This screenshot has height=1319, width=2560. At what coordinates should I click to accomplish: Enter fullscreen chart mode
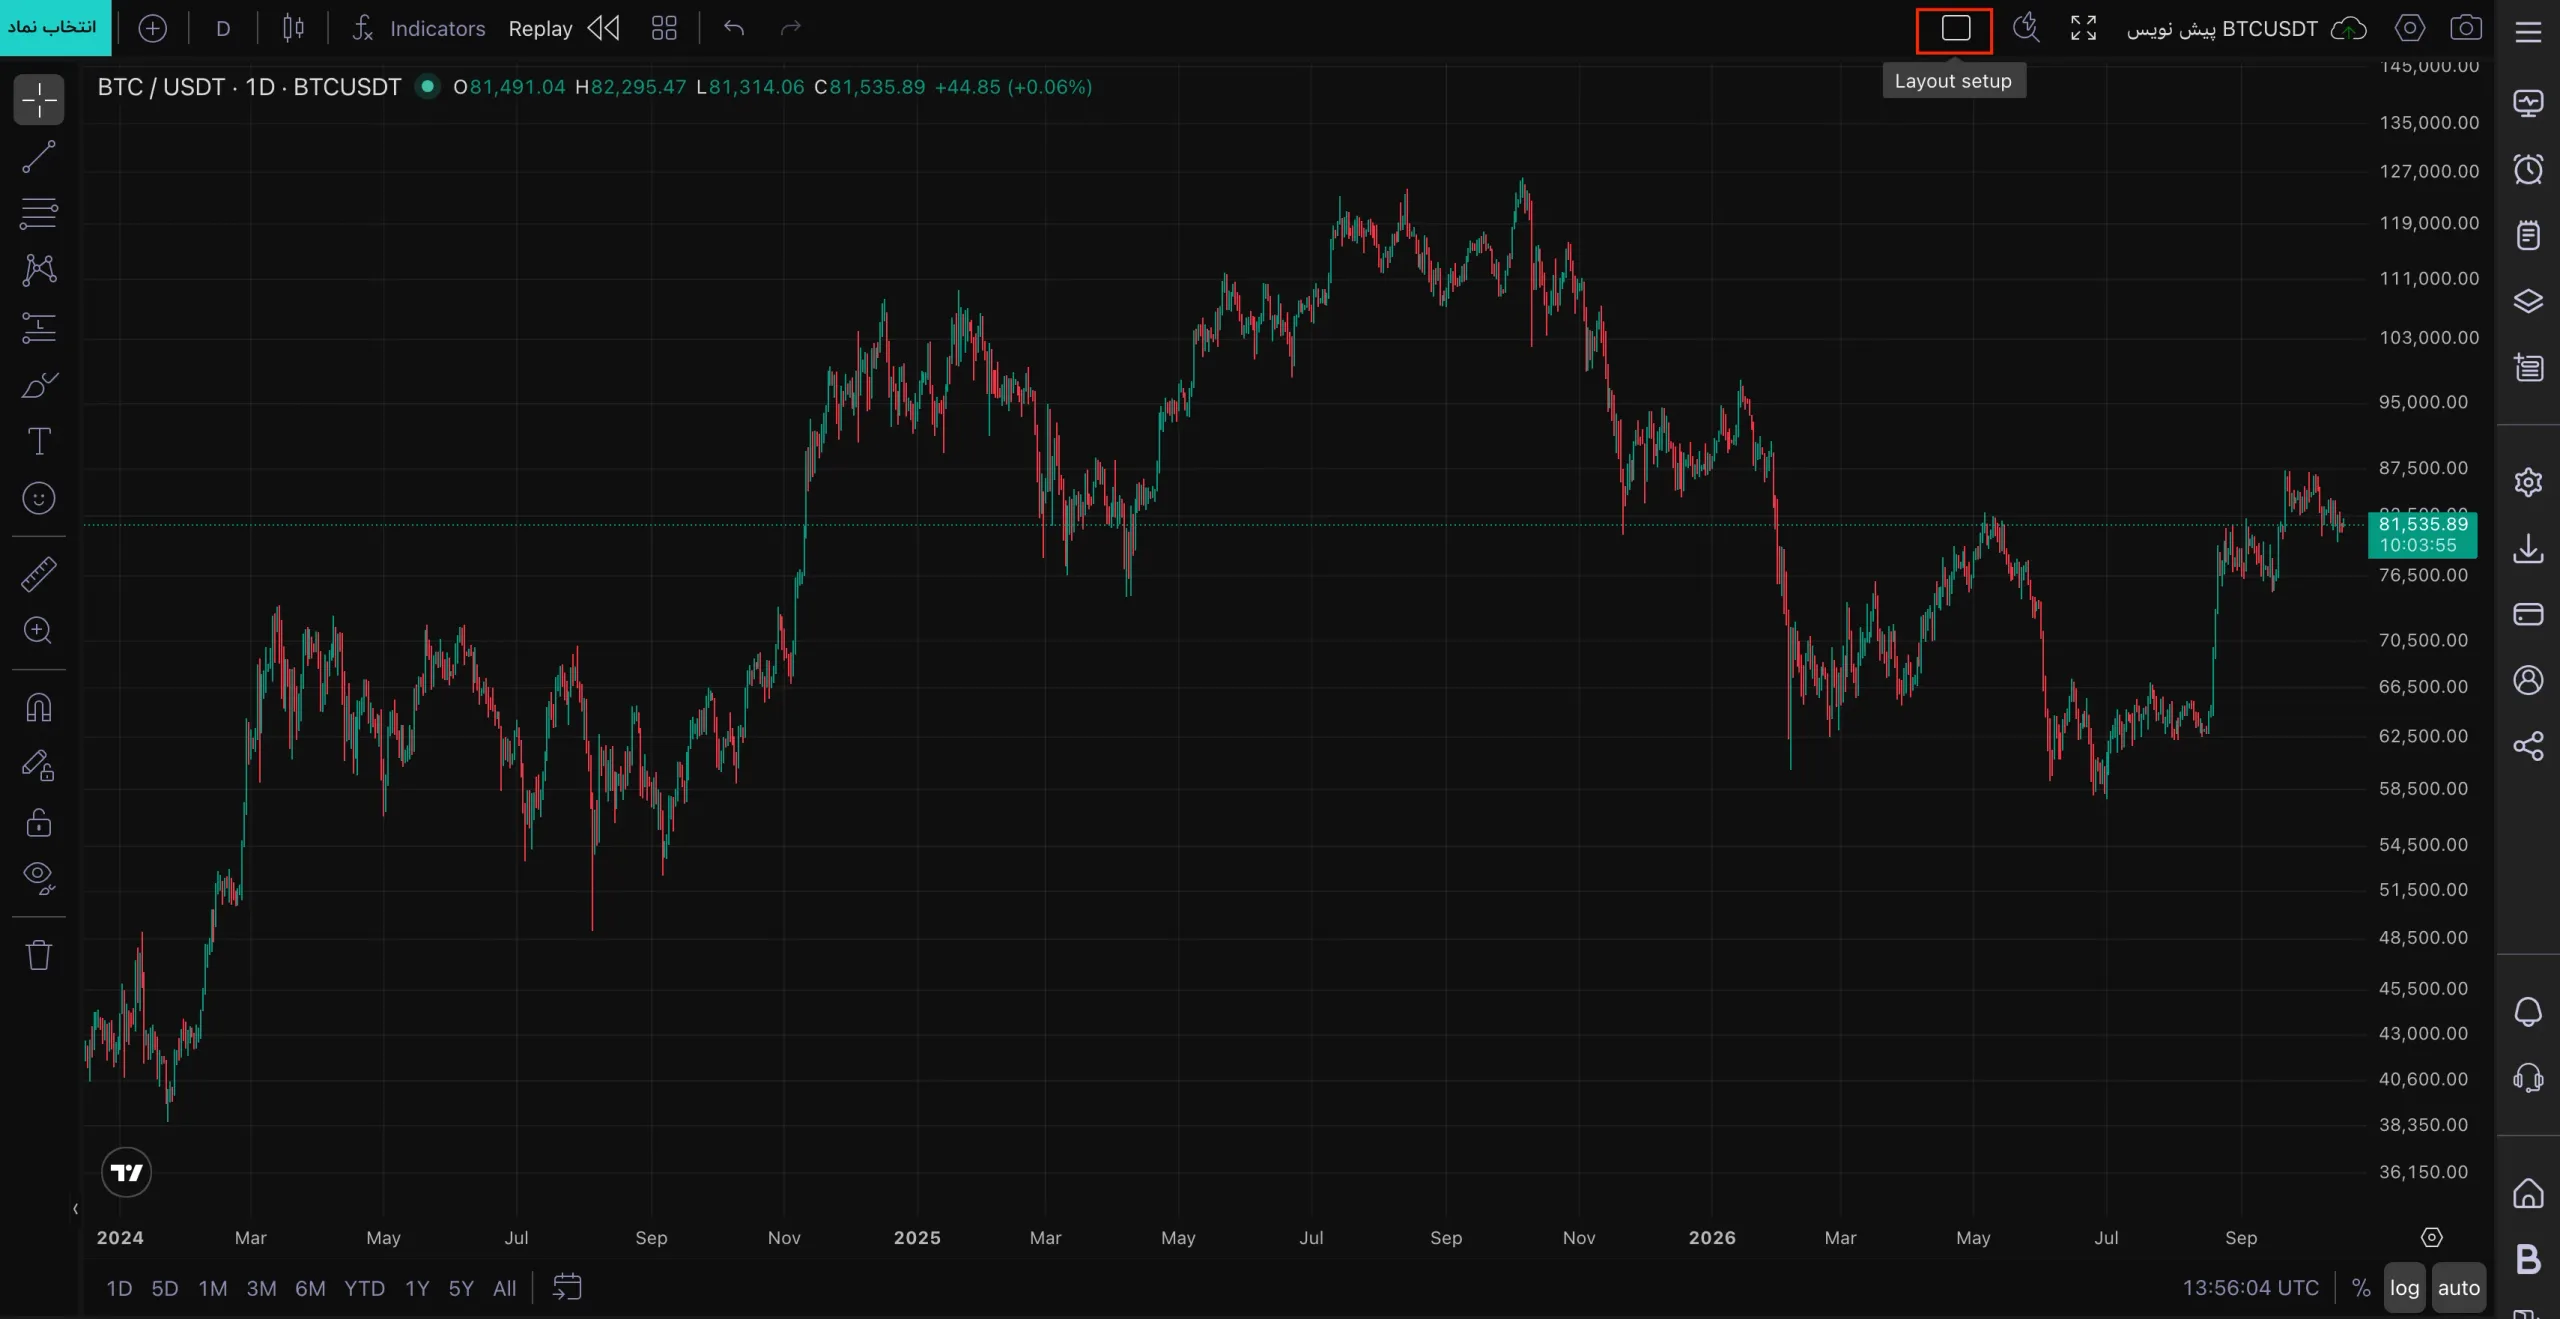click(2083, 28)
